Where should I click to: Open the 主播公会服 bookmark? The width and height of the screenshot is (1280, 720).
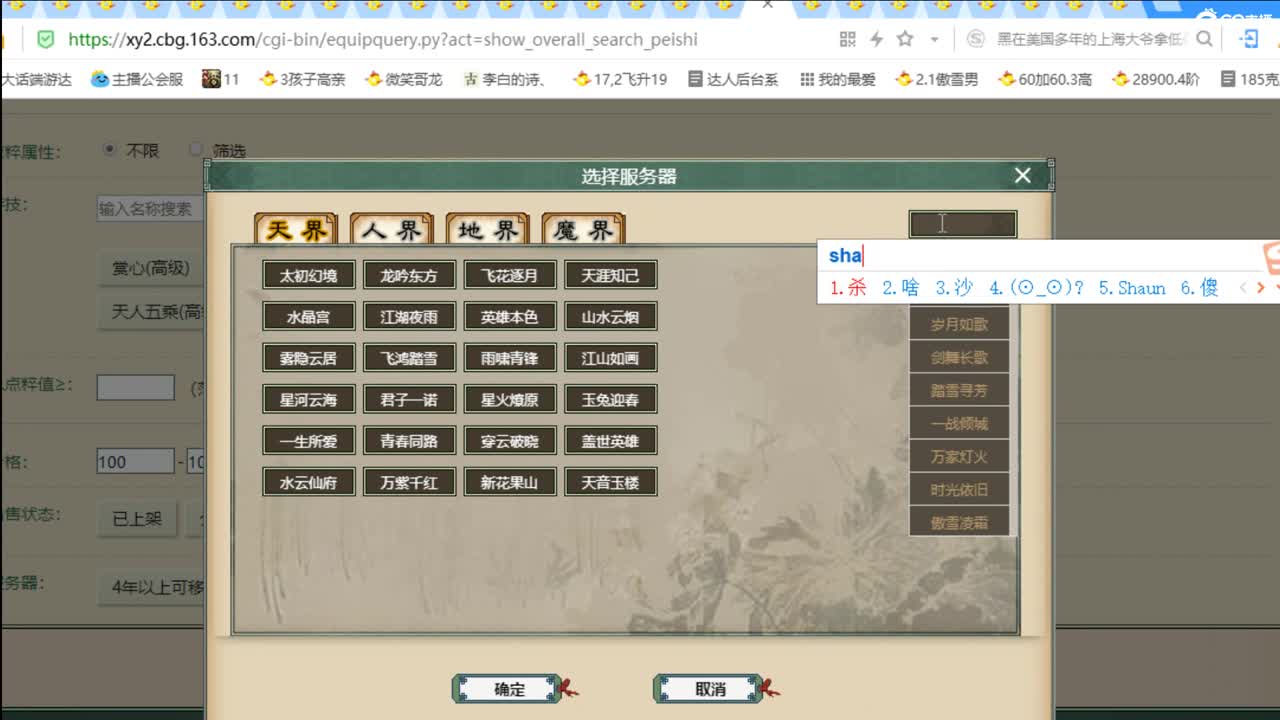tap(137, 79)
